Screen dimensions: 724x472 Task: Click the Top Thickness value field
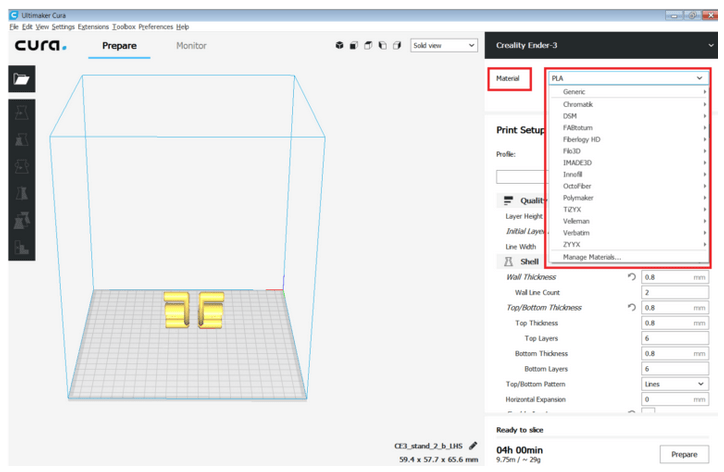click(x=675, y=323)
